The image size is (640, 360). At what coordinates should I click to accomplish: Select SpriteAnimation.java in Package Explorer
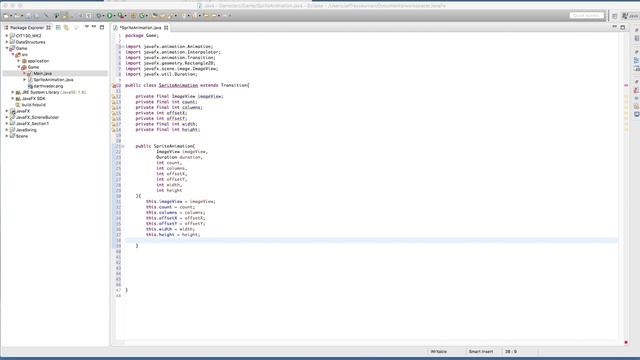(53, 80)
